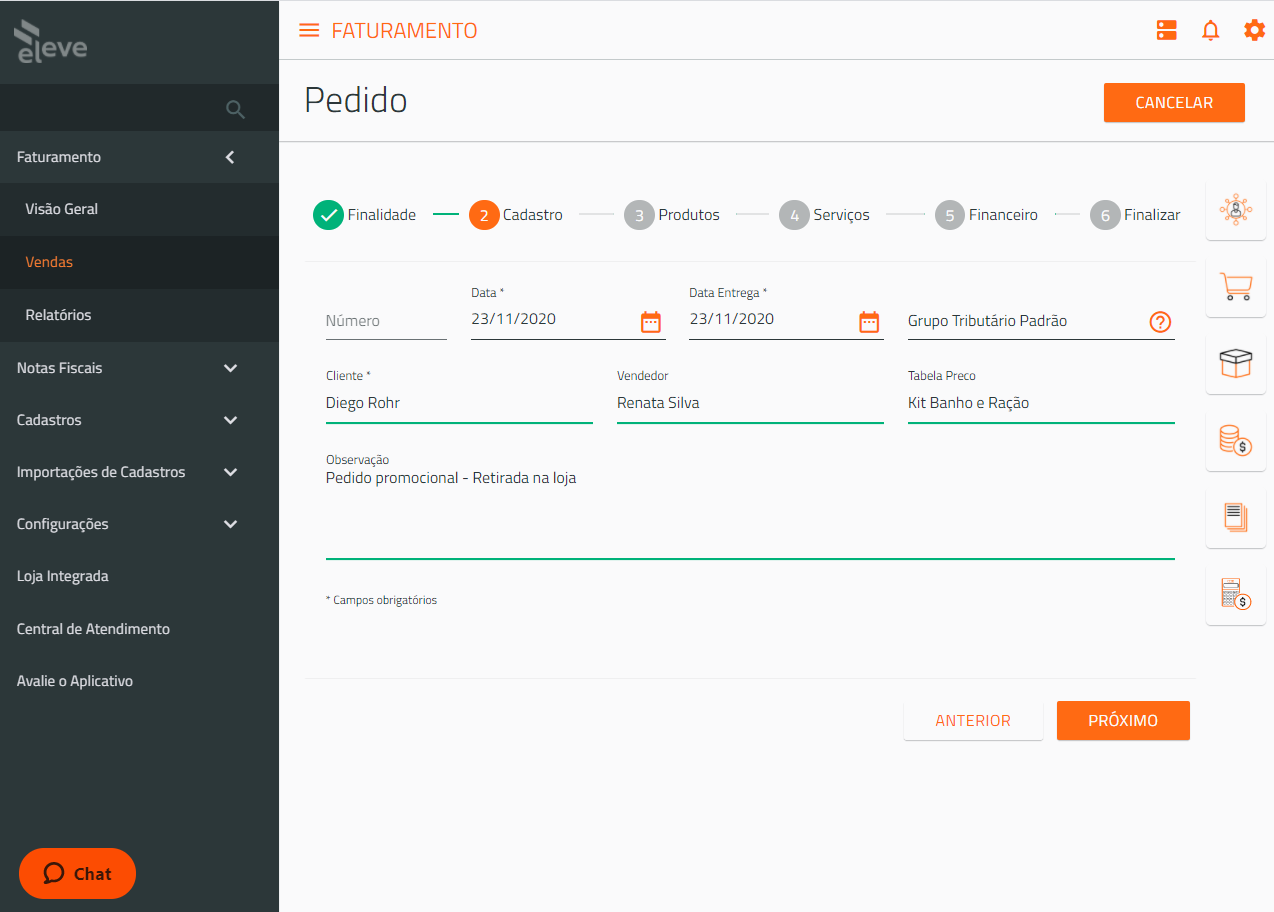Click help icon for Grupo Tributário Padrão
Viewport: 1274px width, 912px height.
pyautogui.click(x=1159, y=322)
